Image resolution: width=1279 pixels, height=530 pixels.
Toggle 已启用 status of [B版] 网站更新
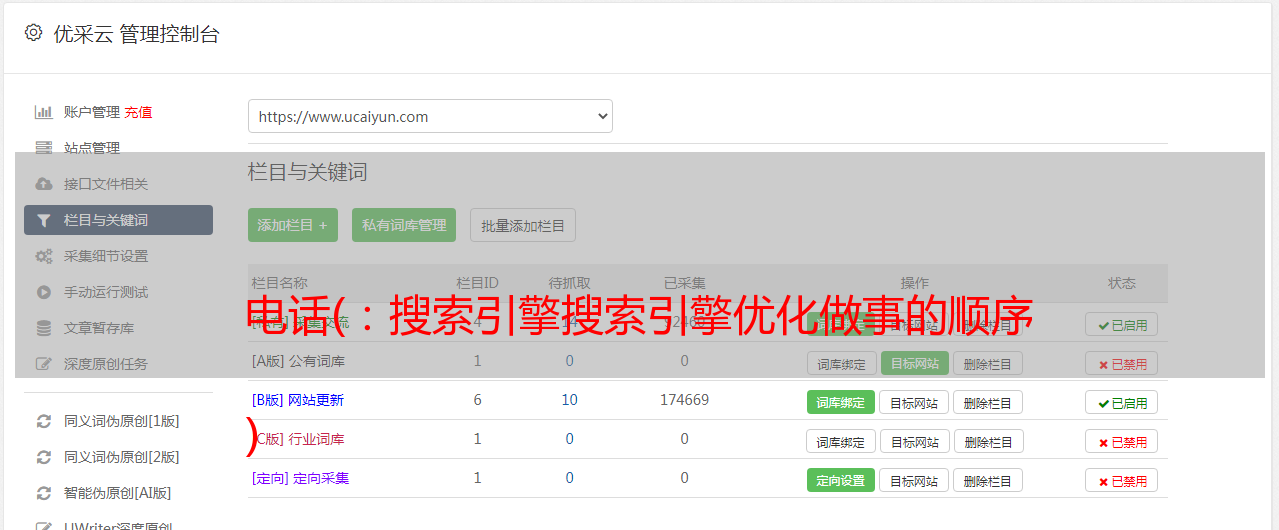(x=1122, y=402)
